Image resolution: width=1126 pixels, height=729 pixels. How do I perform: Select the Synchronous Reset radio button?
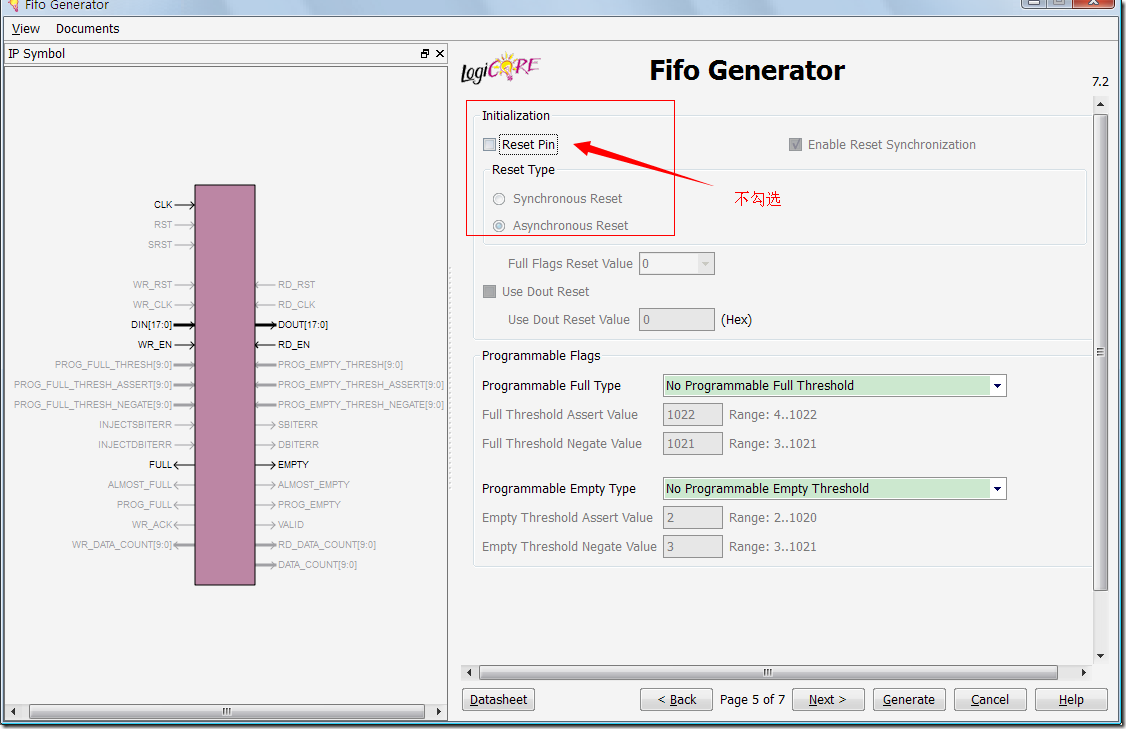tap(499, 199)
